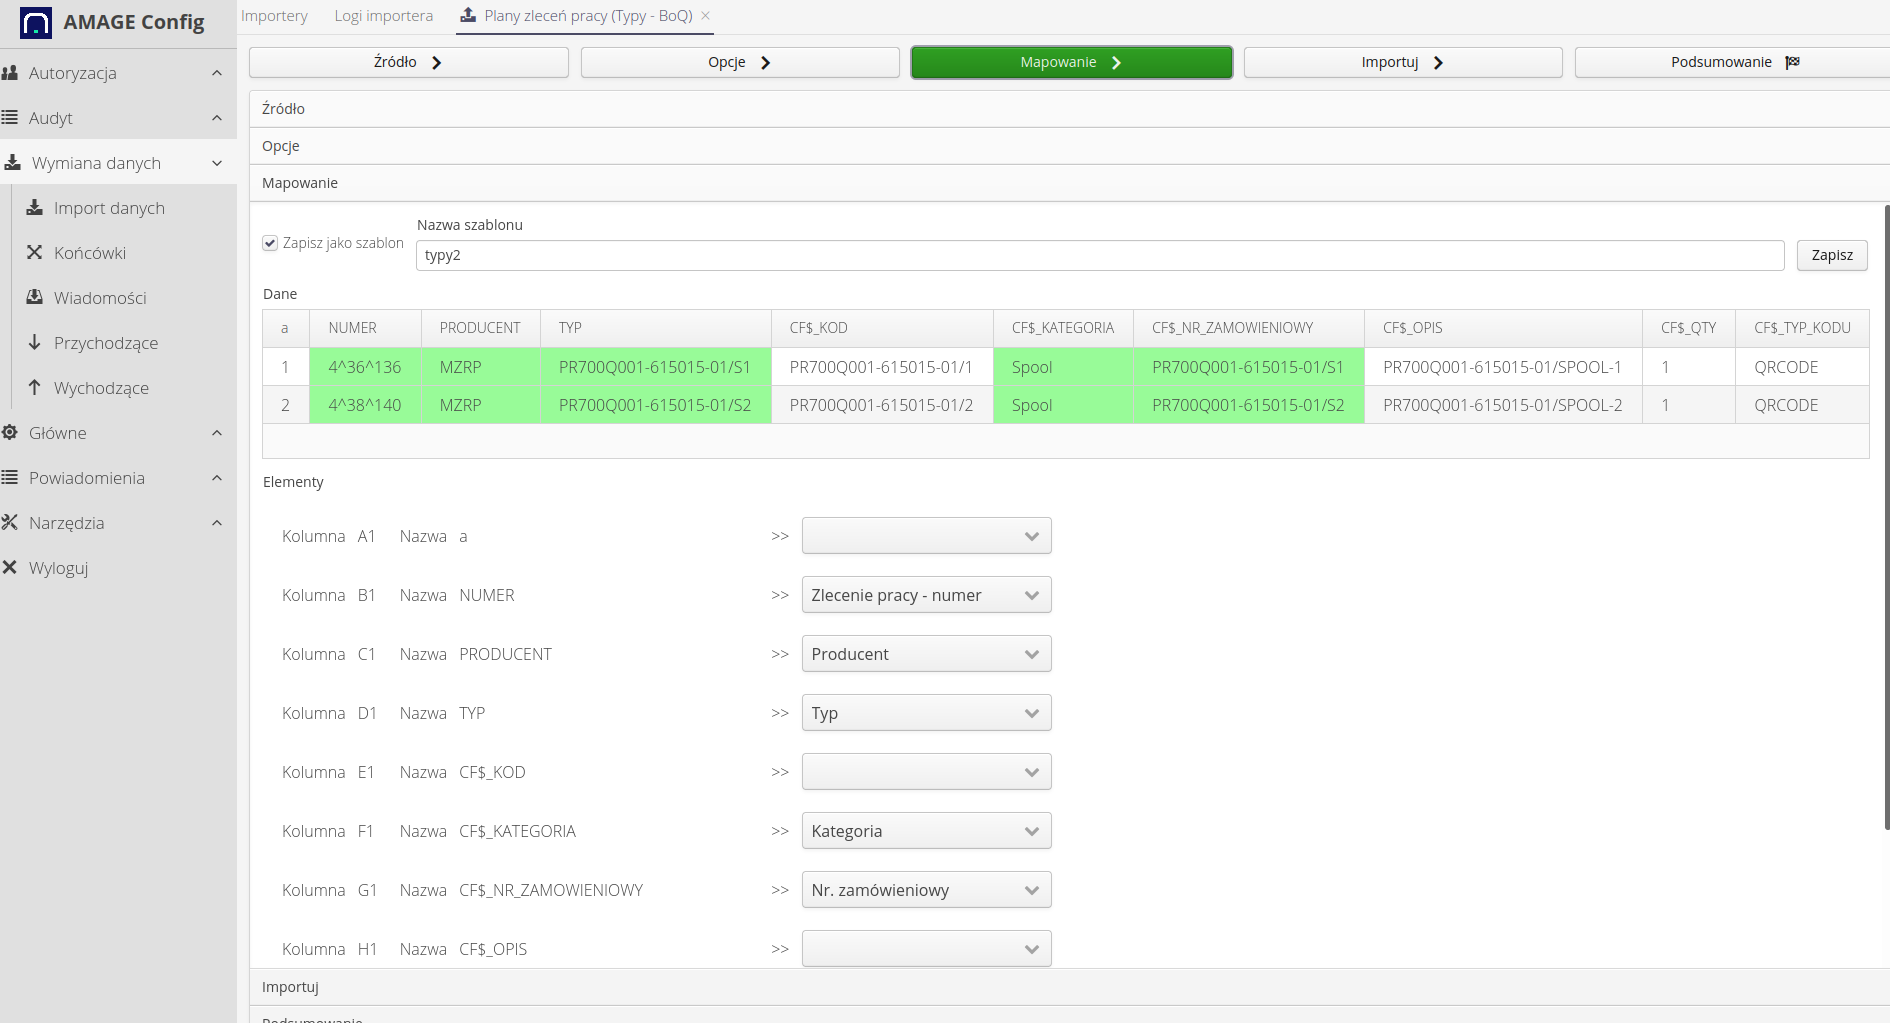This screenshot has height=1023, width=1890.
Task: Go to the Importuj wizard step
Action: [1402, 62]
